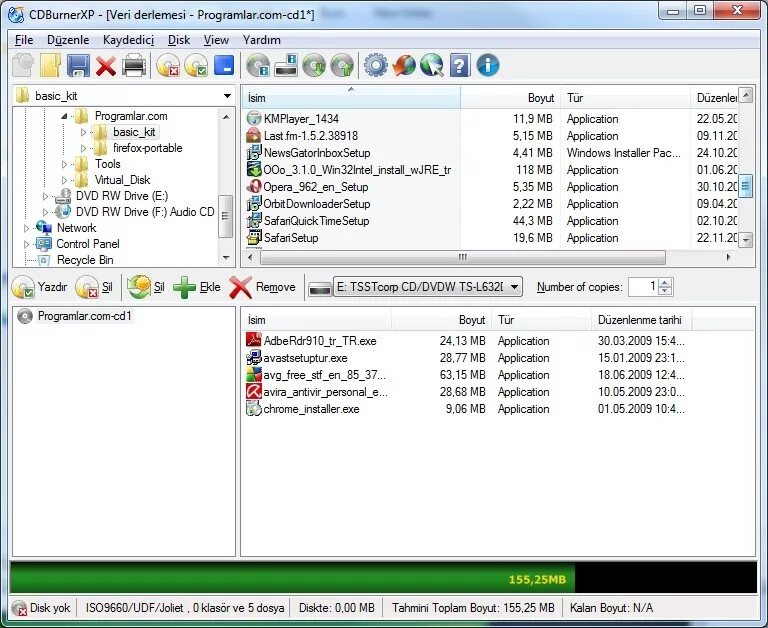This screenshot has height=628, width=768.
Task: Click the red X delete toolbar icon
Action: [106, 66]
